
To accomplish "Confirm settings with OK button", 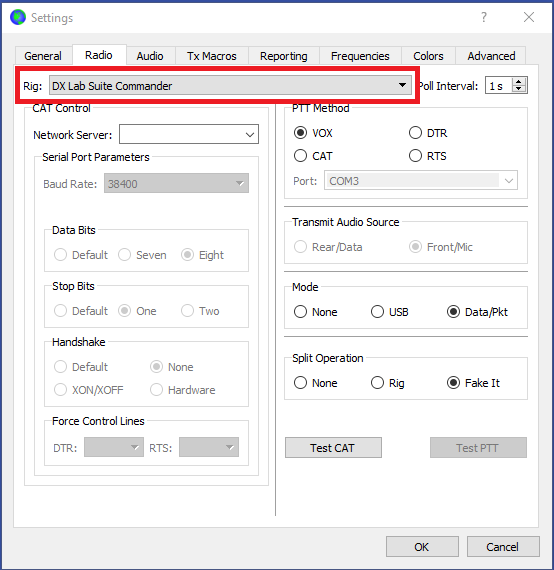I will tap(422, 546).
